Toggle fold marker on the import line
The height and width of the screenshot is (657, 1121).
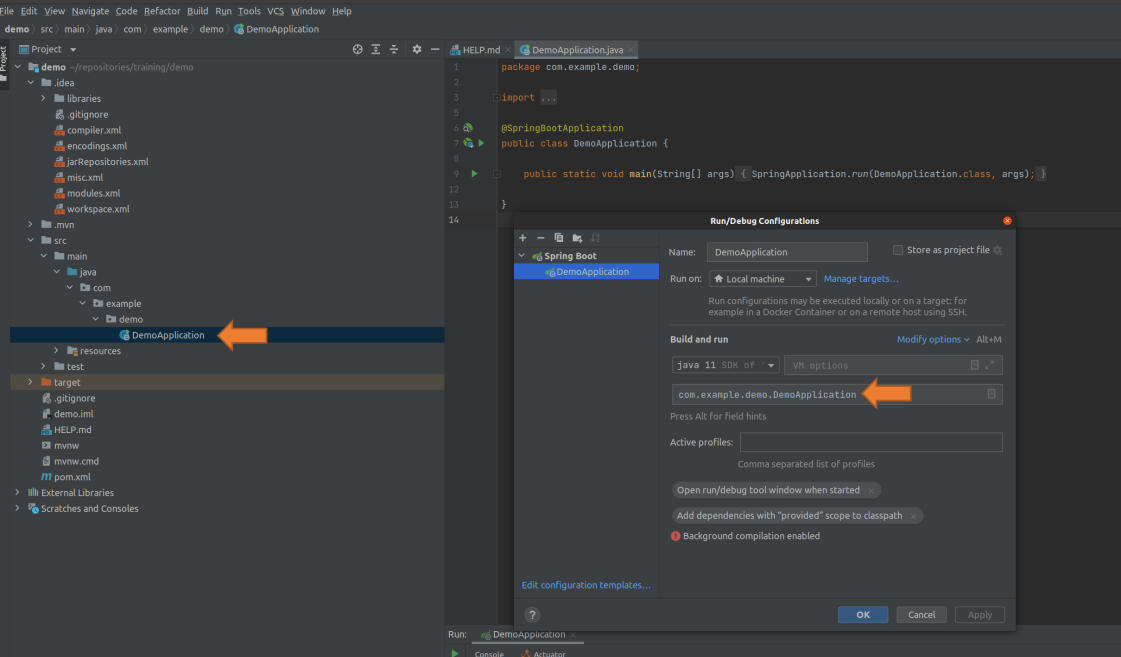click(496, 98)
